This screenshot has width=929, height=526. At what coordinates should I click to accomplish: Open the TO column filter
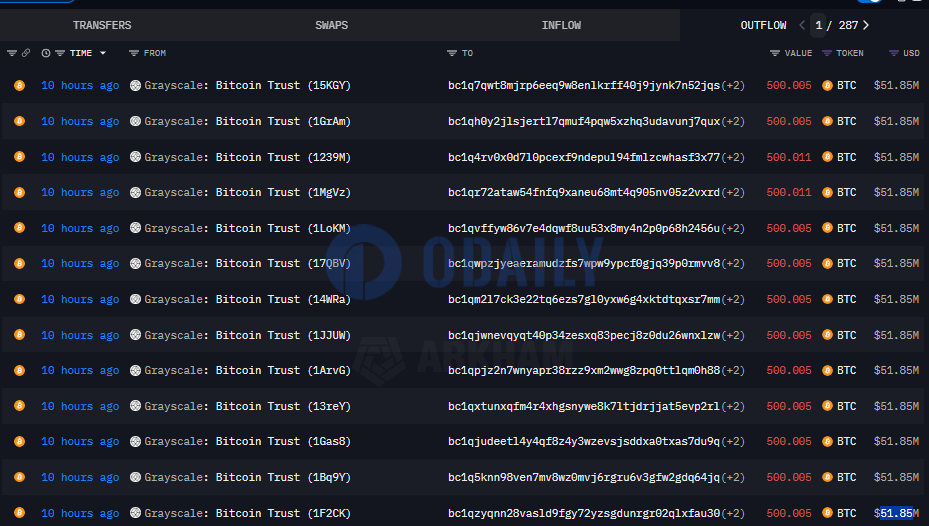[452, 53]
